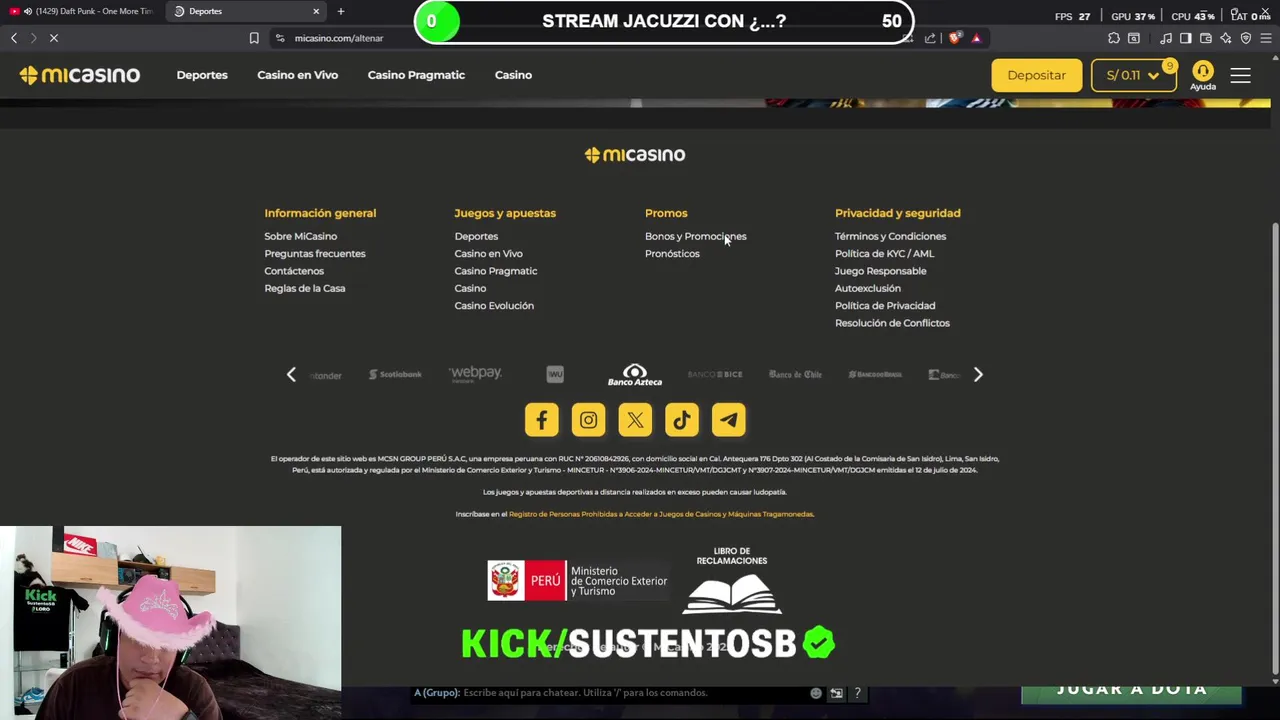
Task: Click the Scotiabank payment logo
Action: point(395,374)
